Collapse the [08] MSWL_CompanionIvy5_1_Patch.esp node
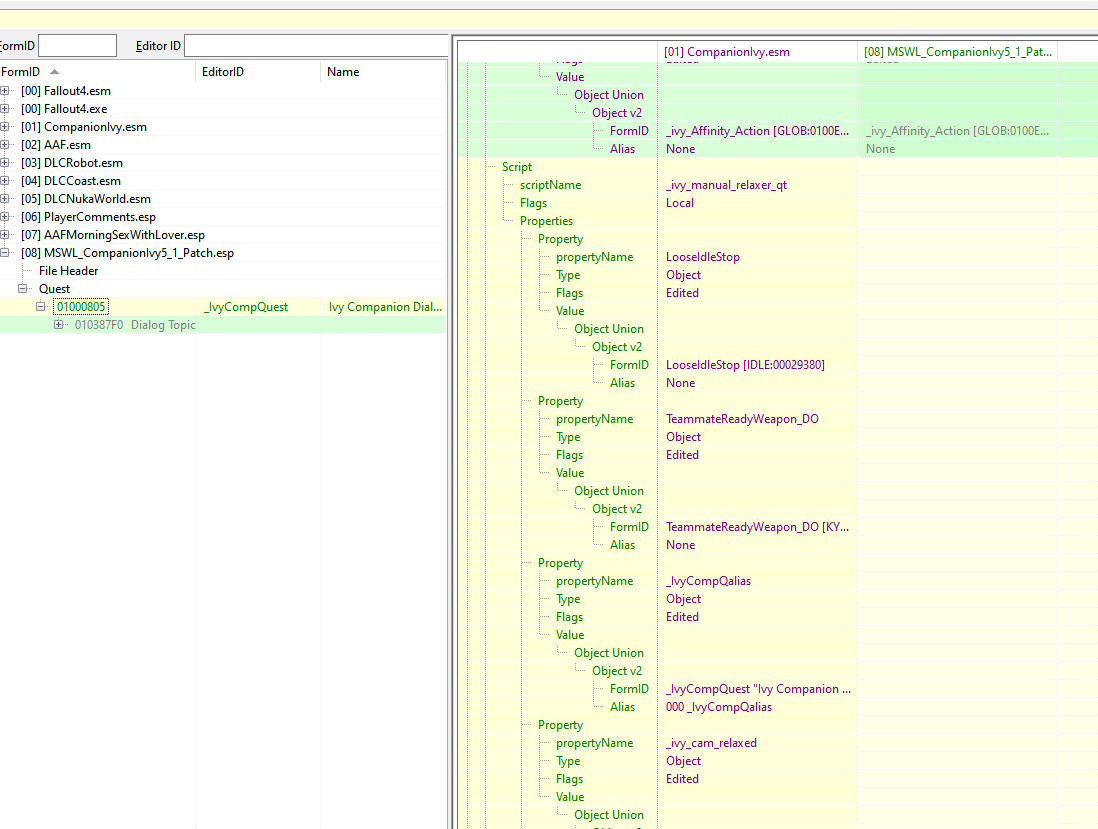The image size is (1098, 829). coord(4,253)
